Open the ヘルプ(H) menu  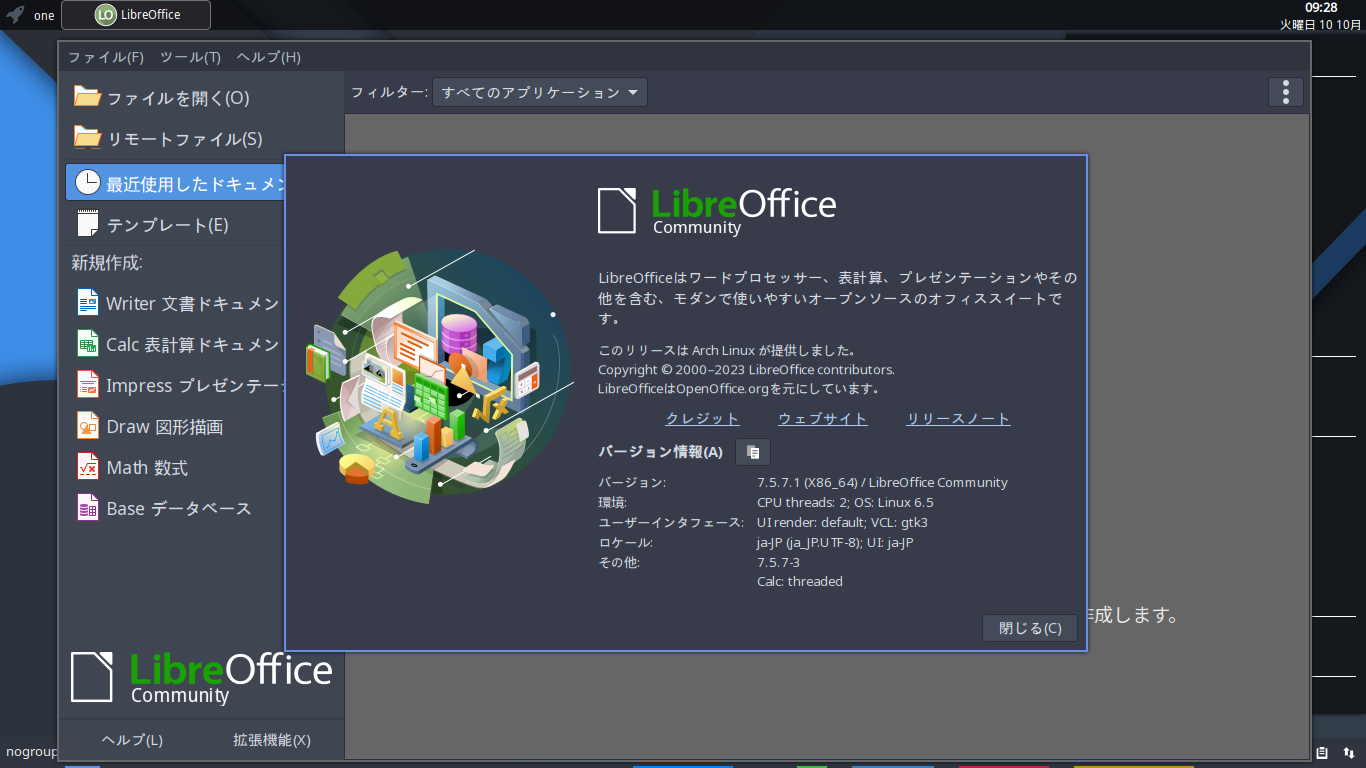(x=268, y=57)
